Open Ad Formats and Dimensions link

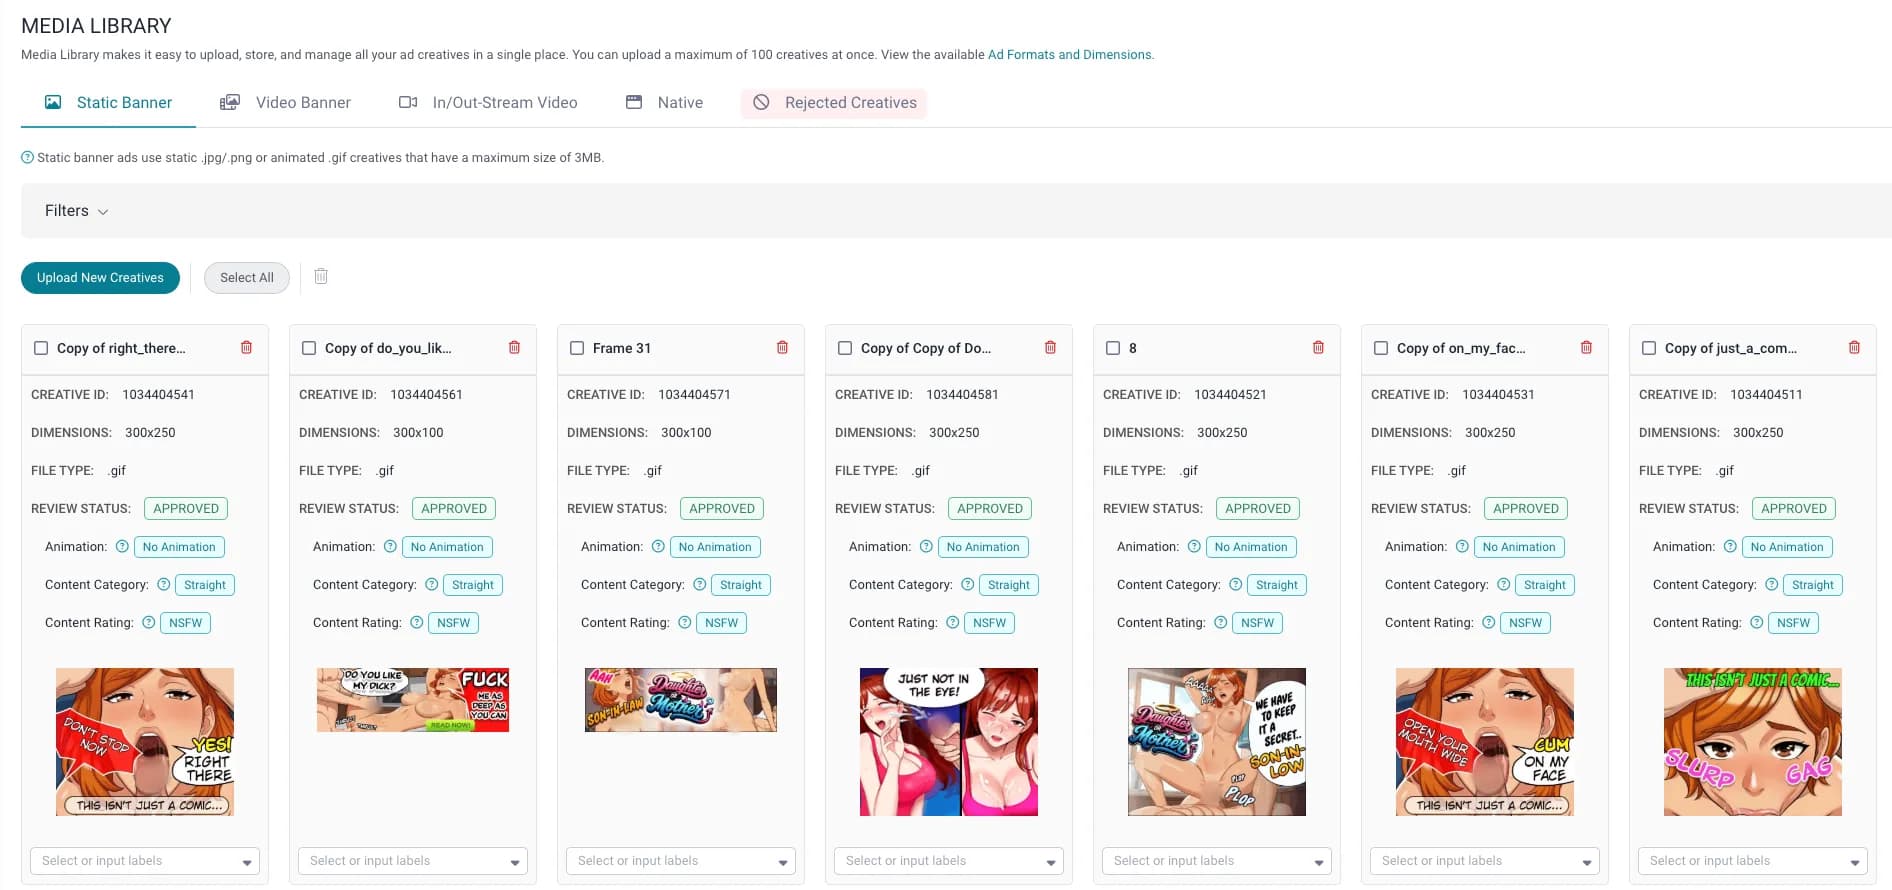(1069, 55)
